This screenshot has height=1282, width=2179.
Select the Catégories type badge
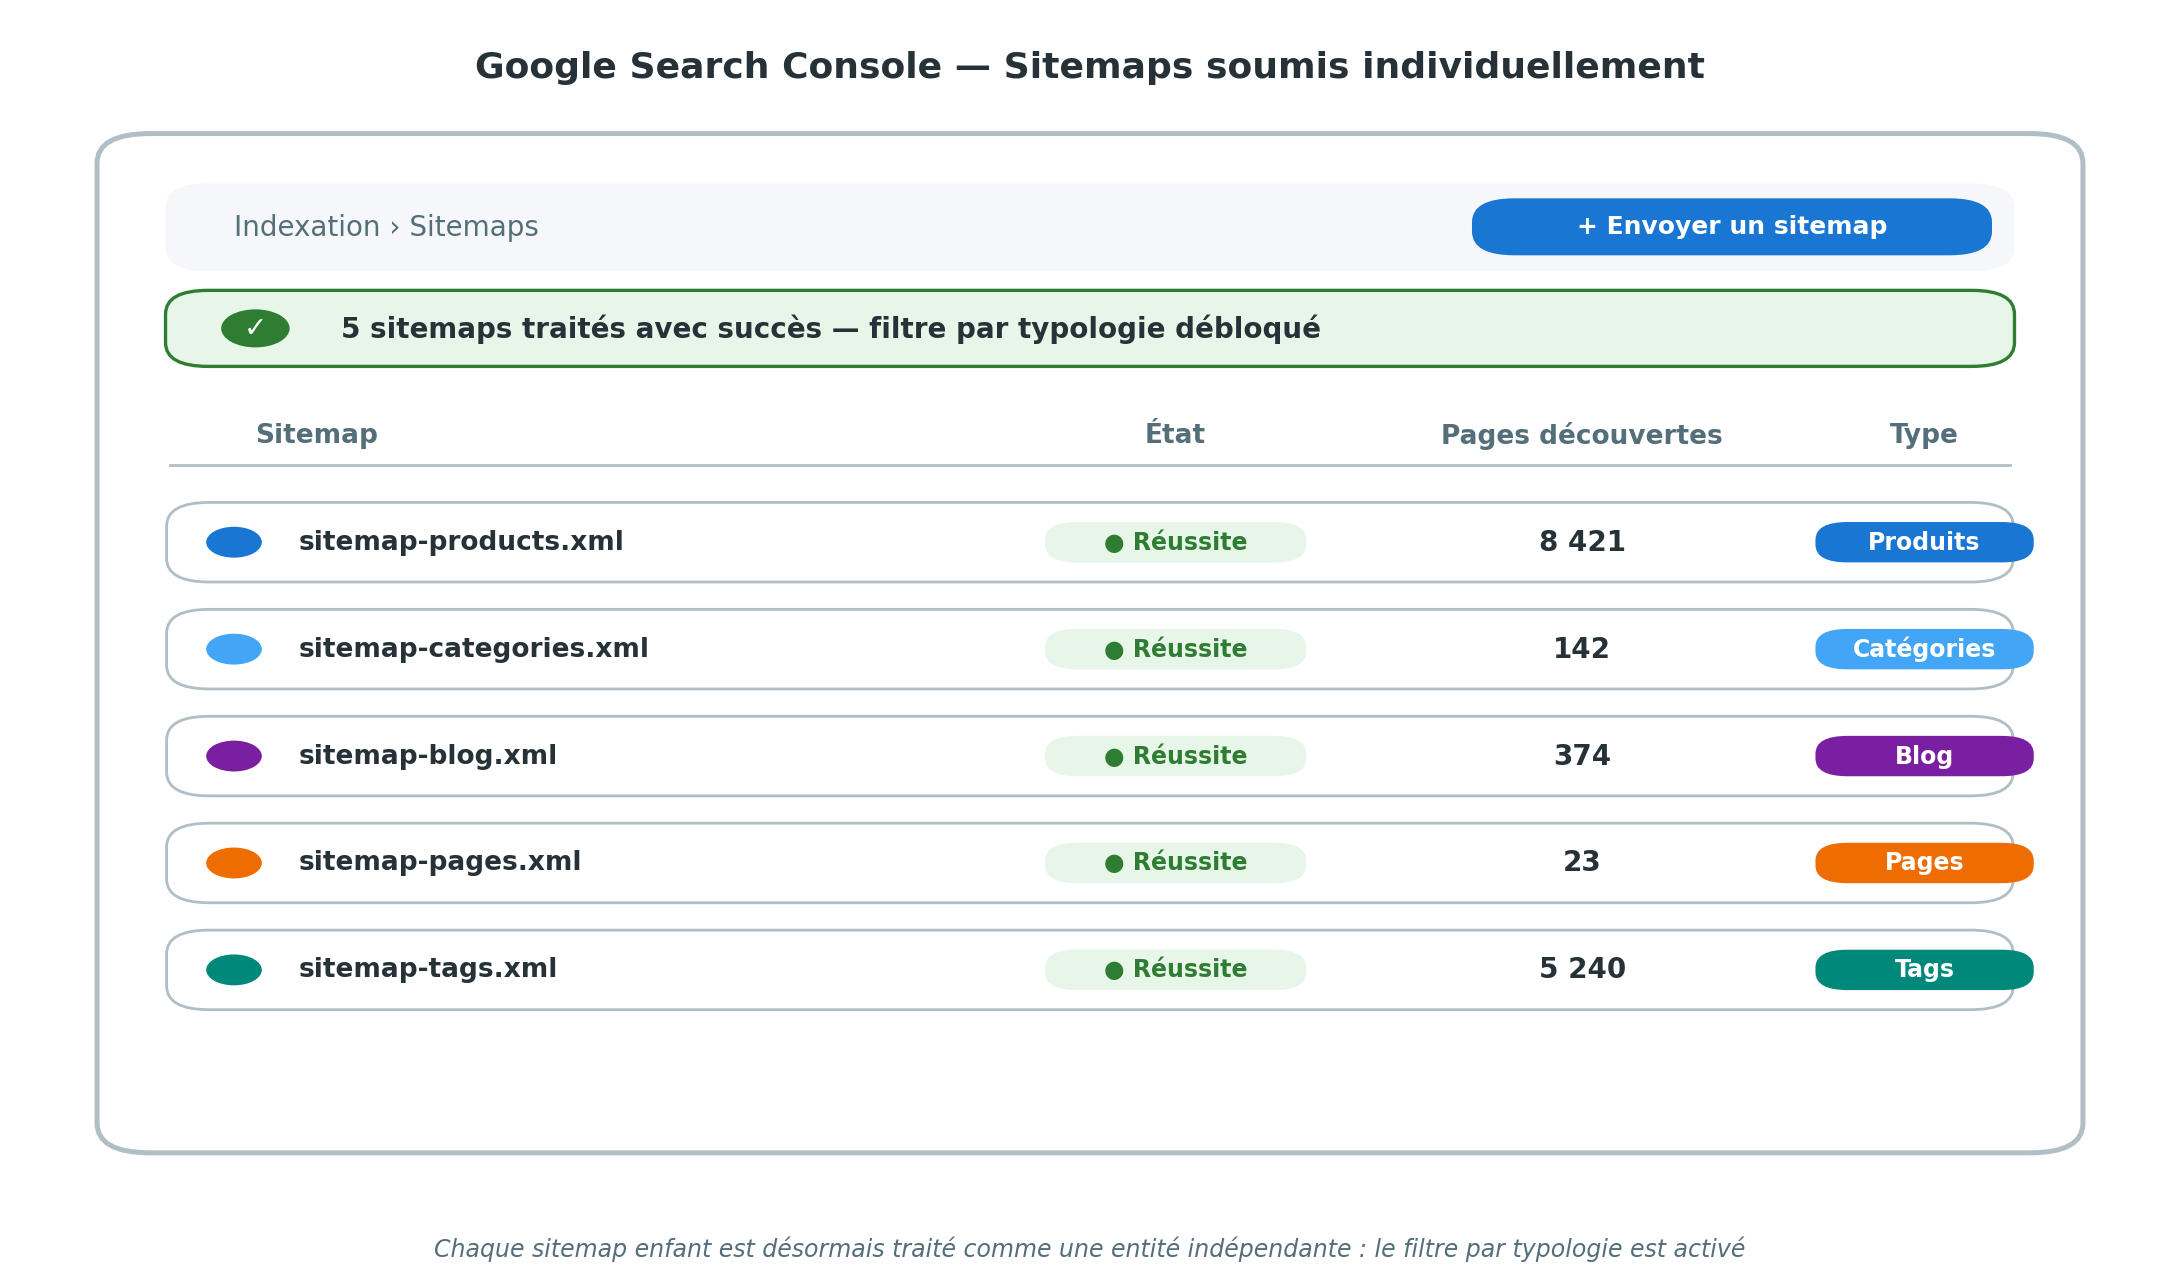tap(1924, 649)
